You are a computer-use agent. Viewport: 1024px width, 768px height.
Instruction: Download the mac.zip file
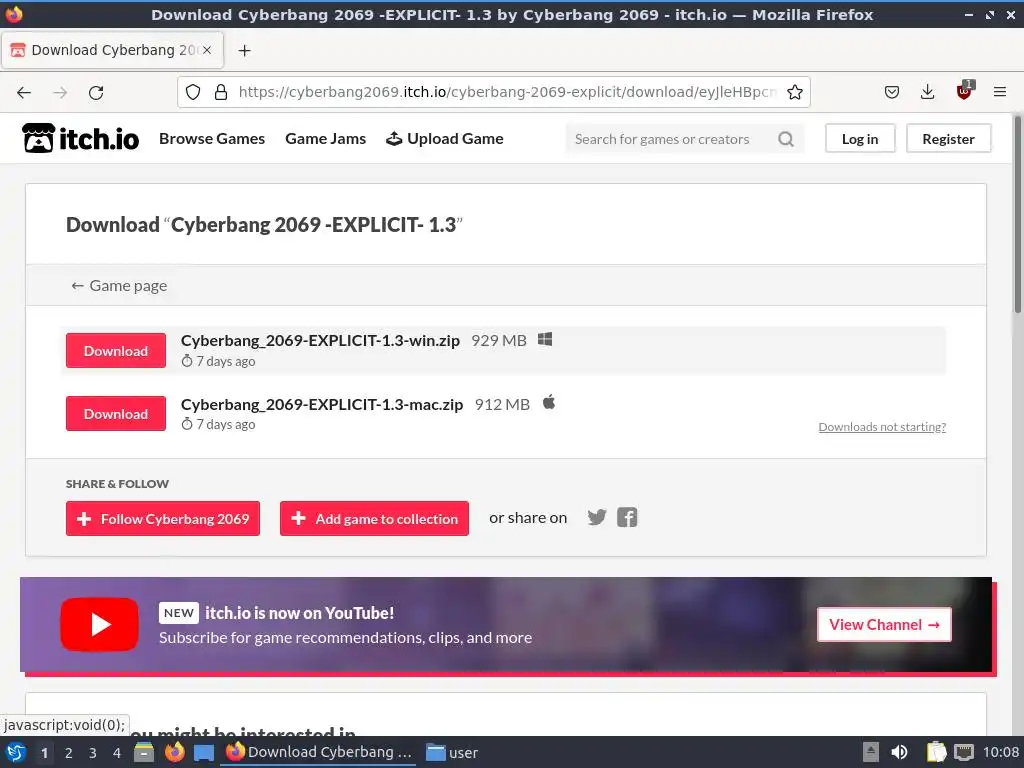click(116, 413)
